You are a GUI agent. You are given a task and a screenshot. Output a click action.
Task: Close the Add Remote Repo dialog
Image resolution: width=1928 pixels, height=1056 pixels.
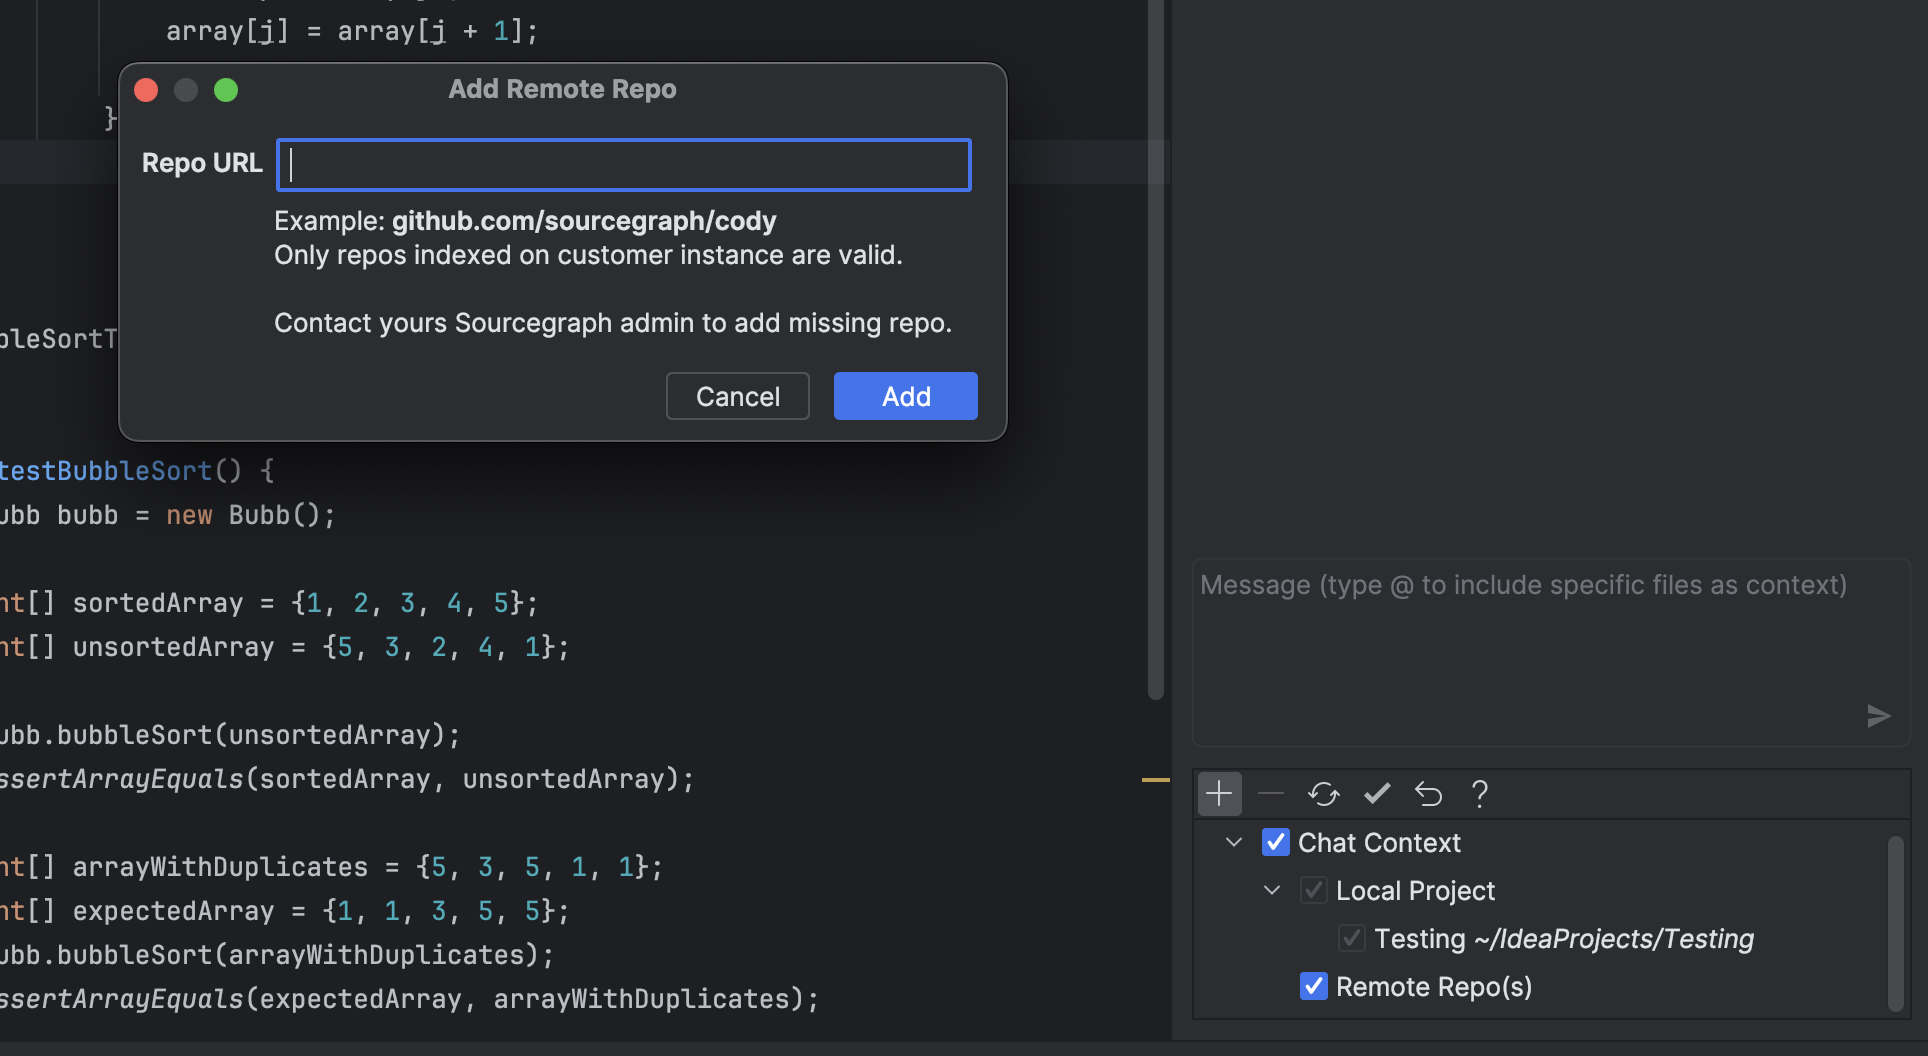[x=146, y=90]
